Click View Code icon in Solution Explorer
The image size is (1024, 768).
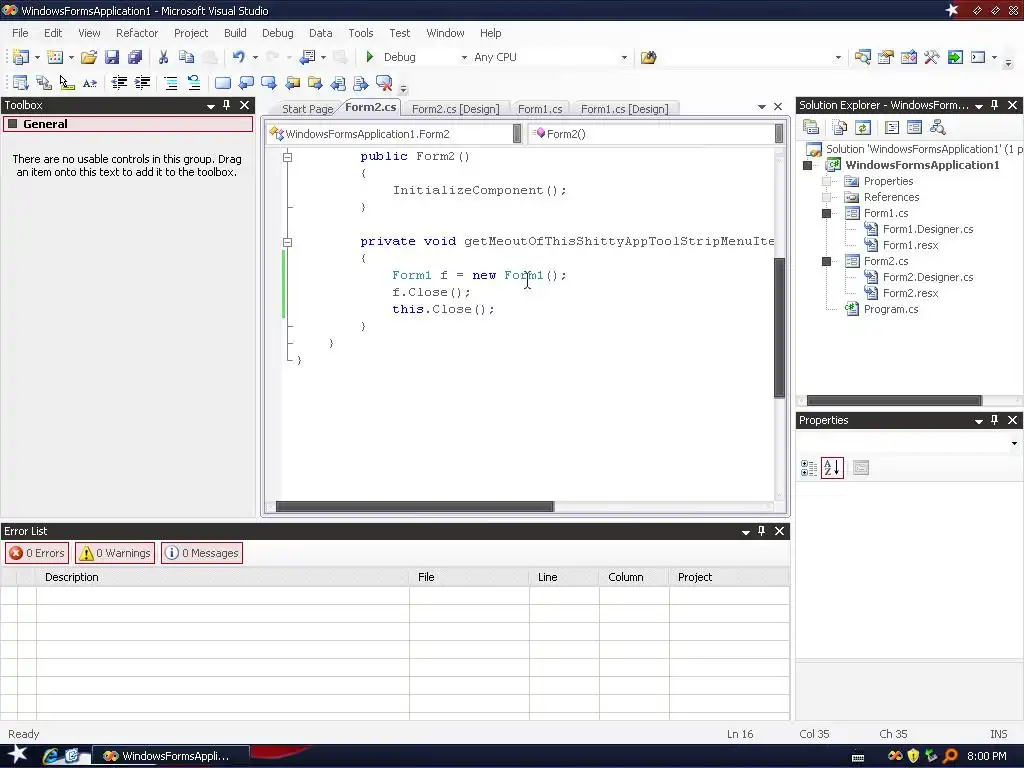click(x=891, y=127)
